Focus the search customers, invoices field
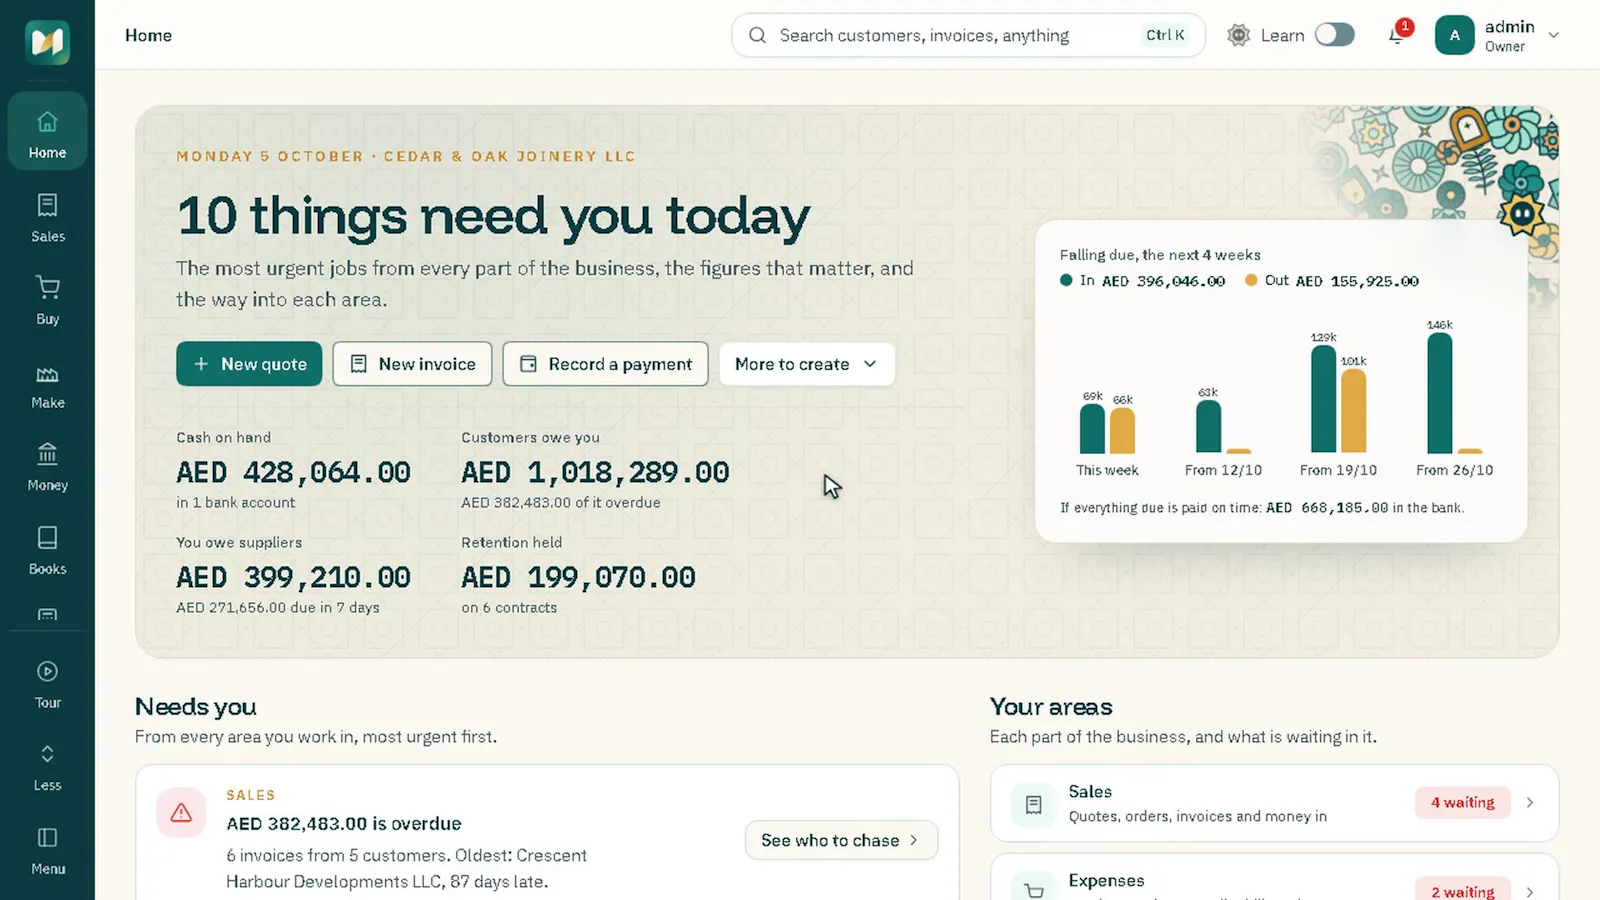This screenshot has width=1600, height=900. tap(968, 35)
